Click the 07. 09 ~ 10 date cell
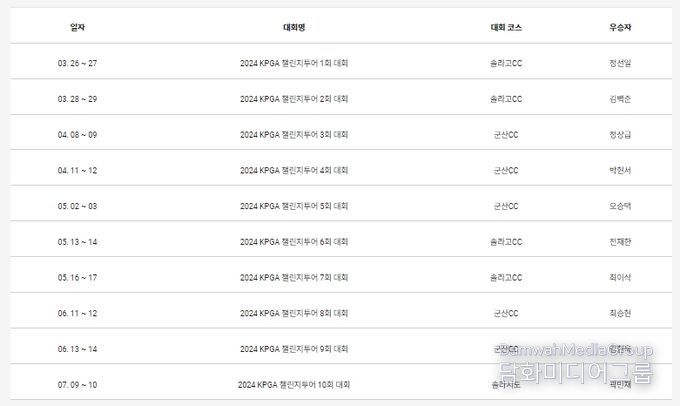 77,385
